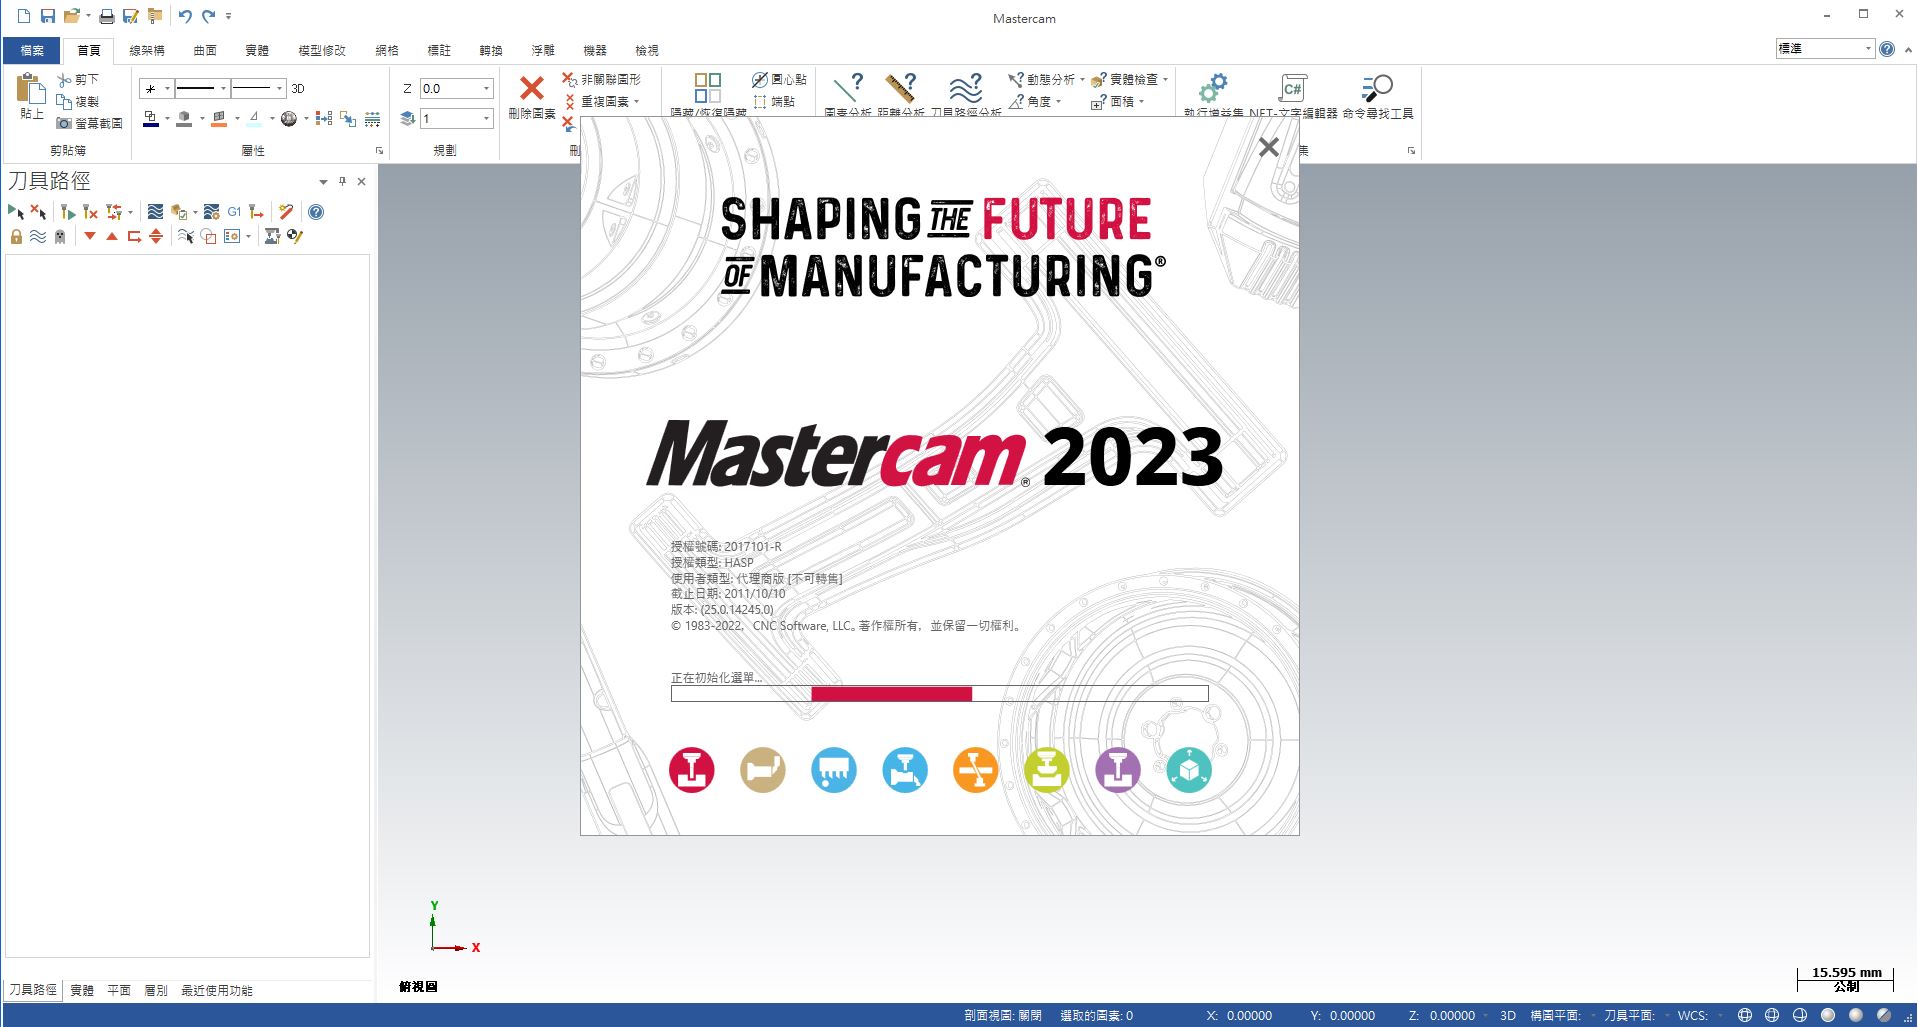
Task: Click the G1 post icon in toolpaths panel
Action: coord(234,212)
